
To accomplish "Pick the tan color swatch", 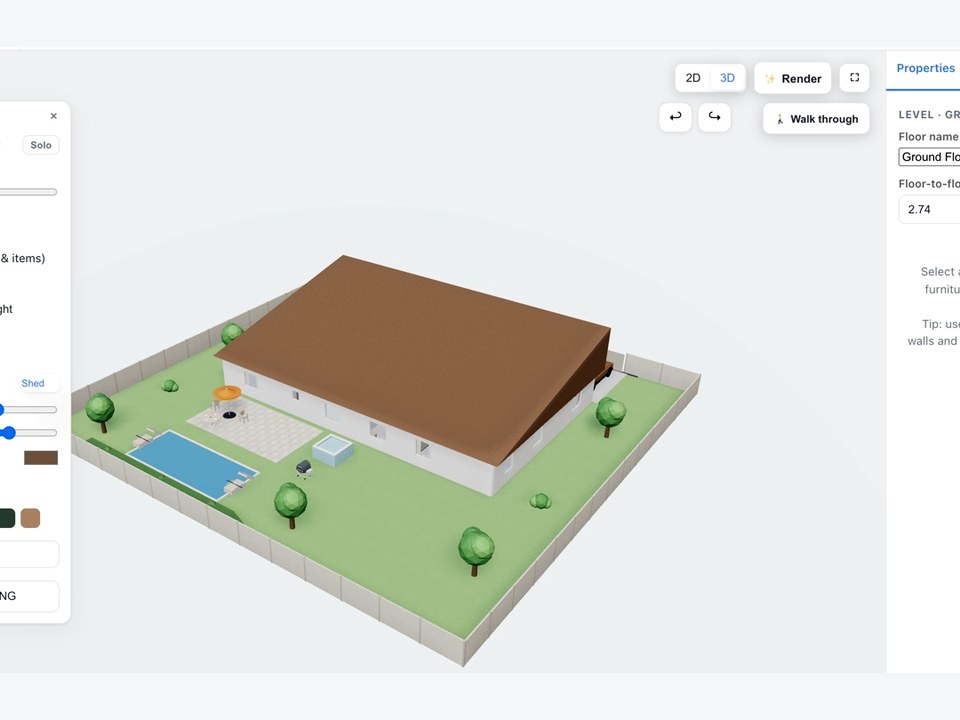I will (x=31, y=518).
